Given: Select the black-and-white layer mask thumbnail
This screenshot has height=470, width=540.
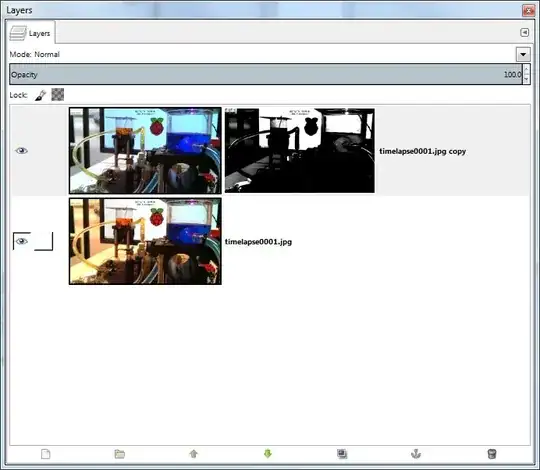Looking at the screenshot, I should tap(300, 150).
